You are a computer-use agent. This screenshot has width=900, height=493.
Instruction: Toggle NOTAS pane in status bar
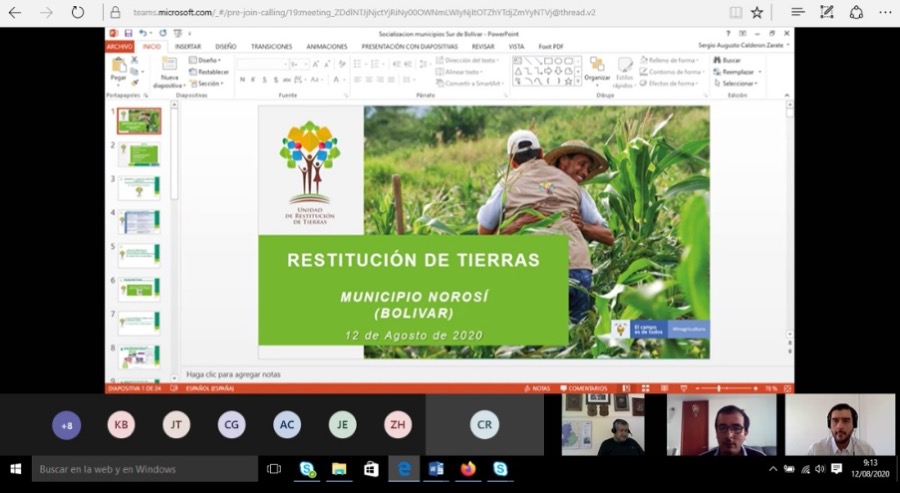538,389
